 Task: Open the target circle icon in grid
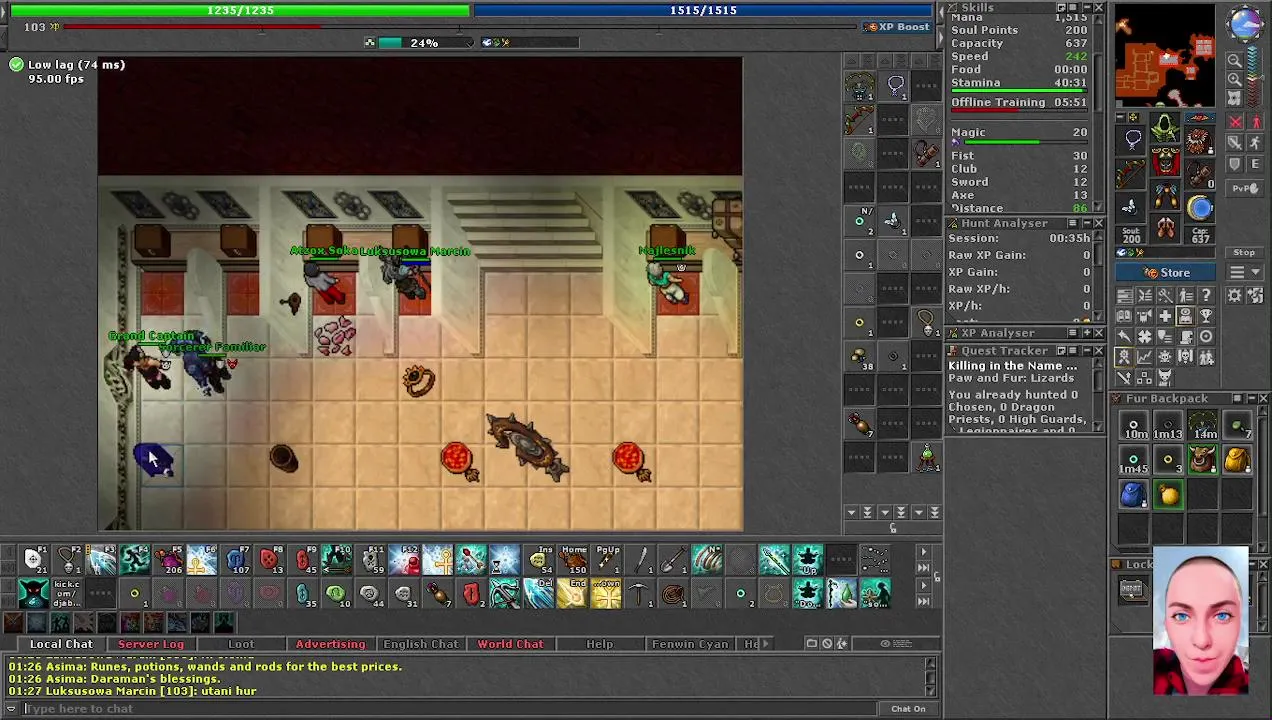(x=1206, y=337)
